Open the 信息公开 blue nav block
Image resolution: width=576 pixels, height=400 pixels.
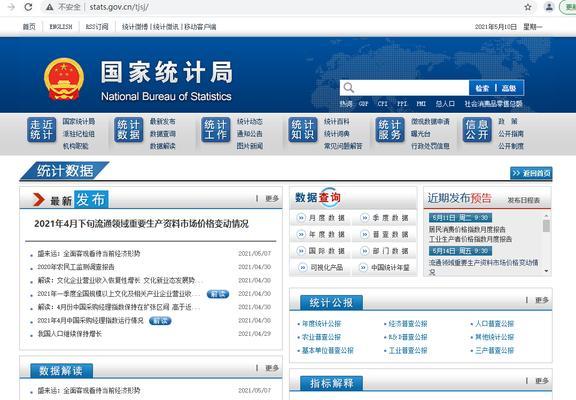[x=477, y=130]
